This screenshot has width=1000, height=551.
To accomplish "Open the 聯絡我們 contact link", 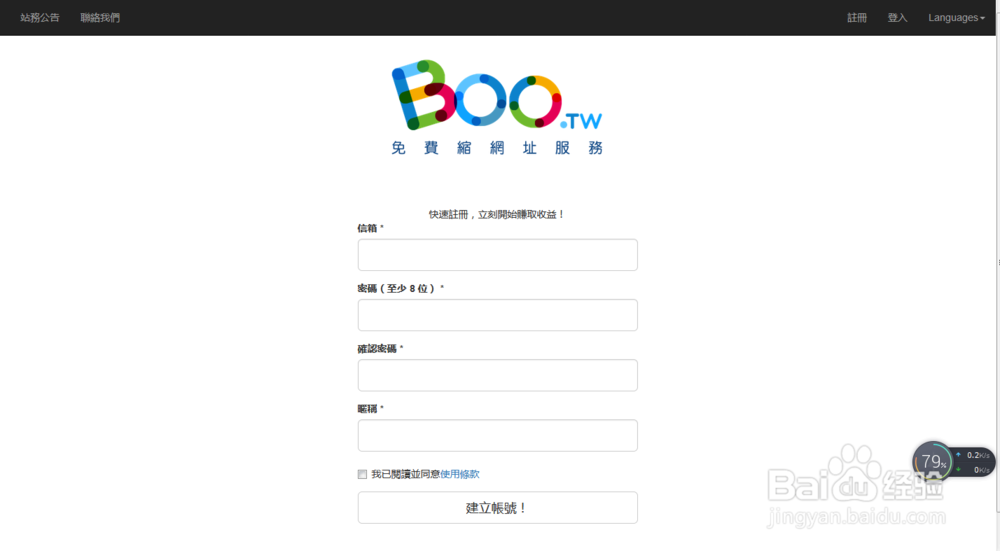I will coord(100,18).
